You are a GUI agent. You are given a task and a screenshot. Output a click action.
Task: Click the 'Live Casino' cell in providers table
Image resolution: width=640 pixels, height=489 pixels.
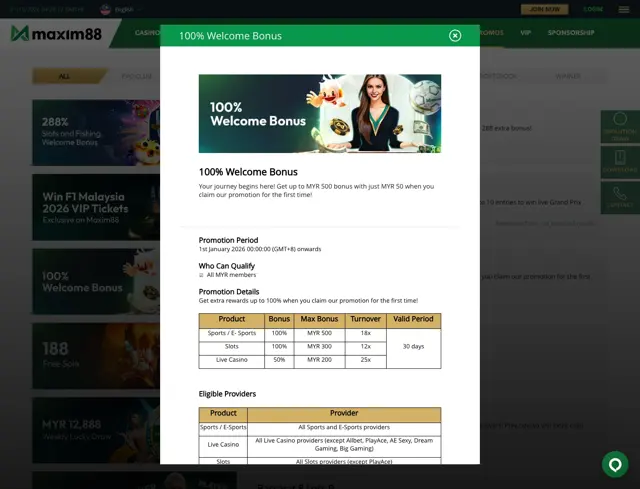click(x=223, y=445)
